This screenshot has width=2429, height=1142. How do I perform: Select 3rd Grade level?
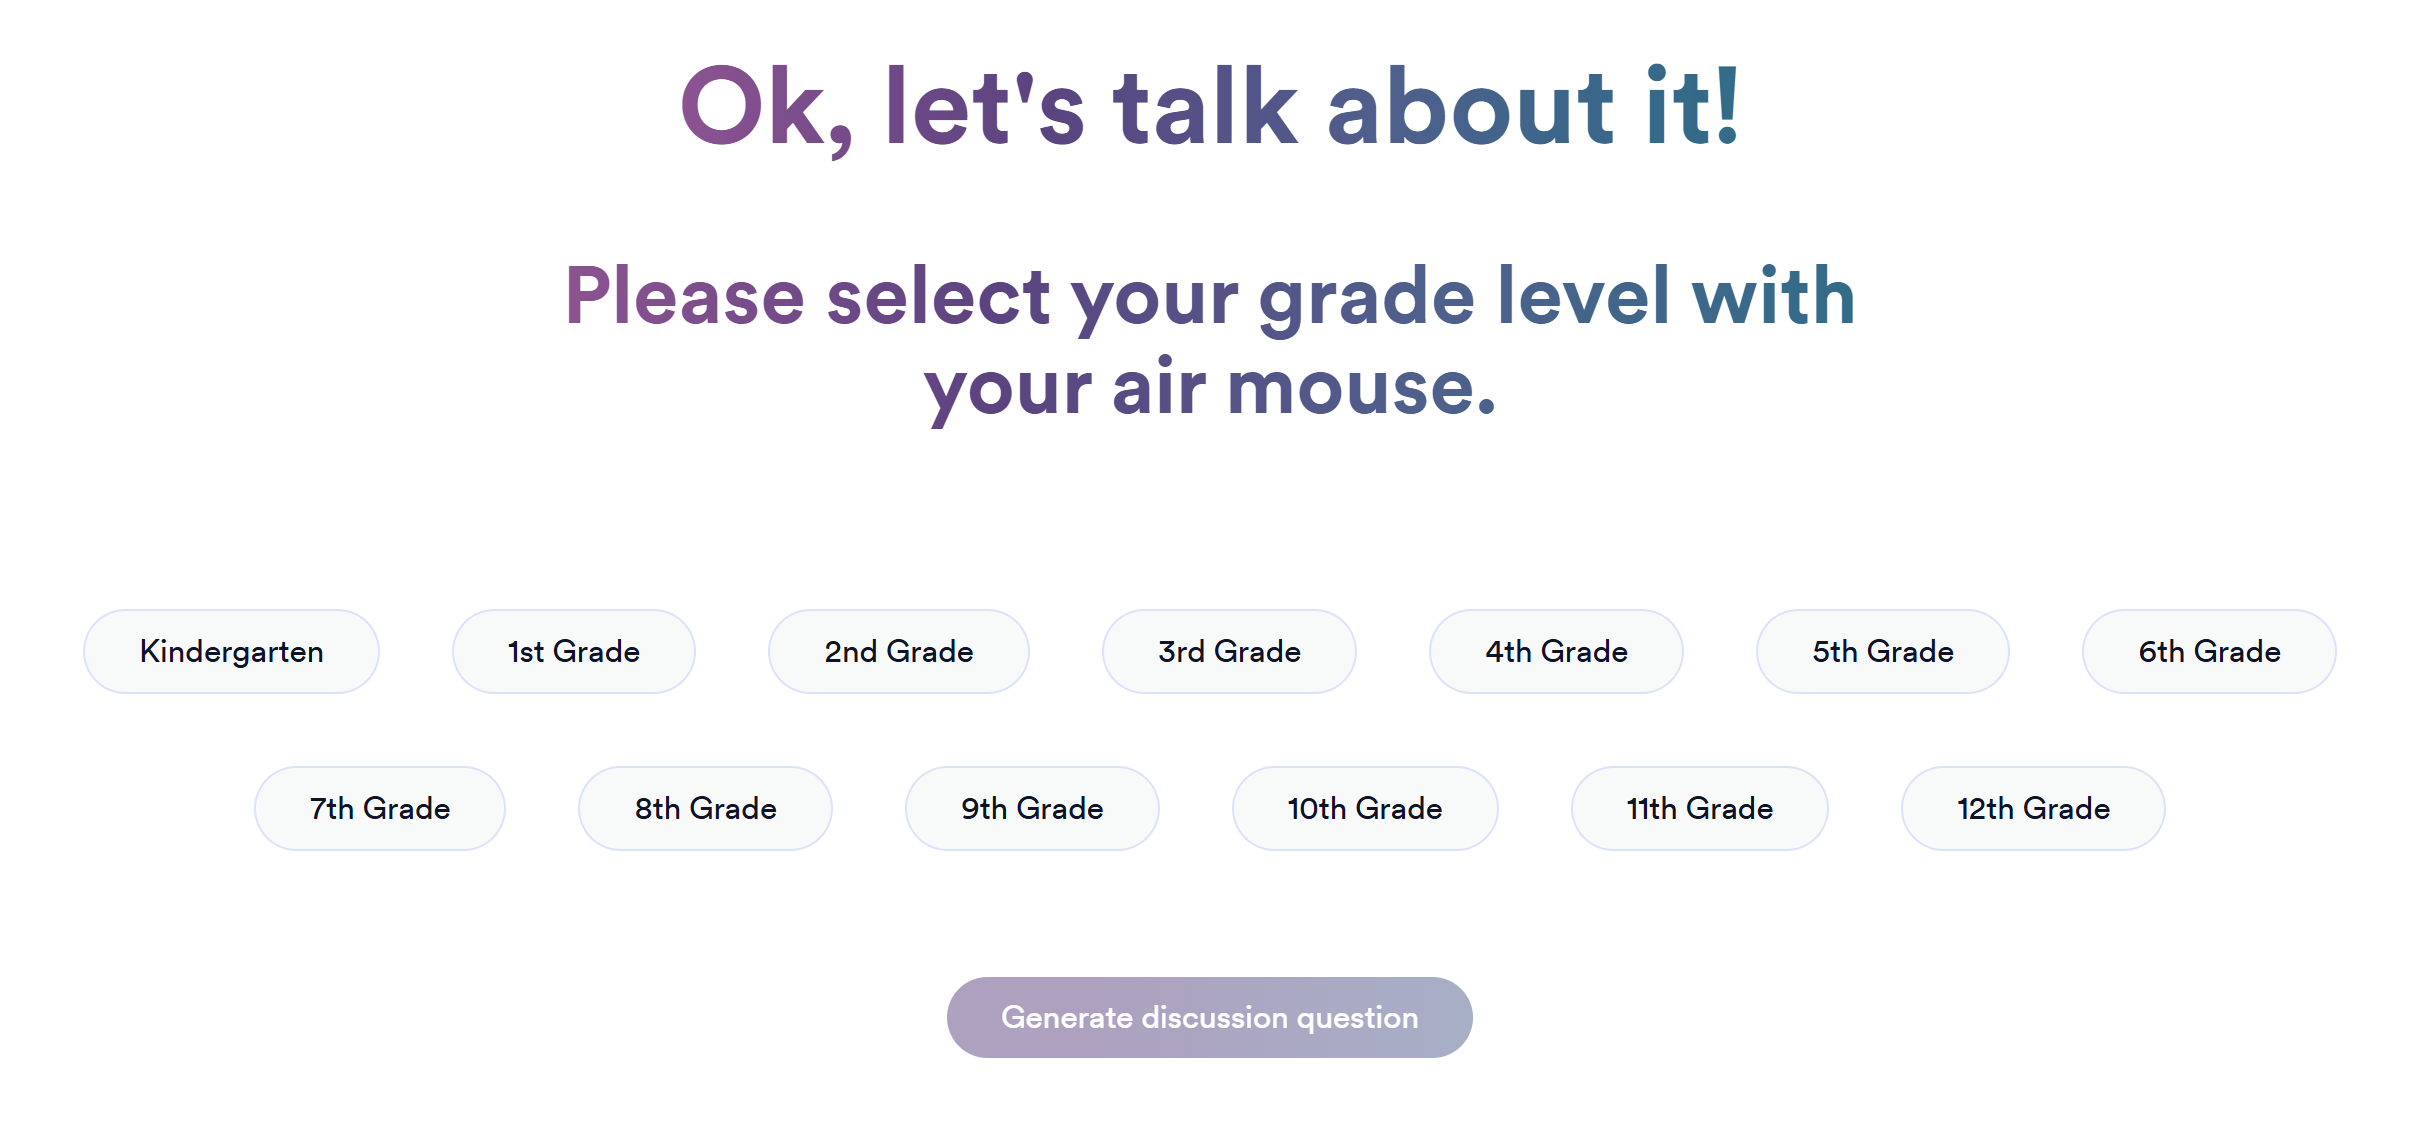[1229, 652]
